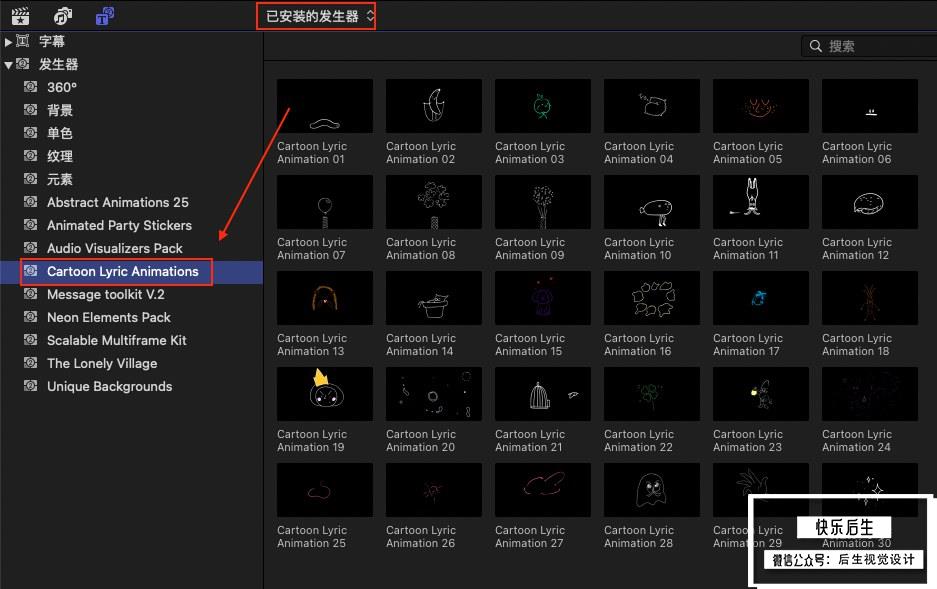Click icon beside The Lonely Village

30,363
